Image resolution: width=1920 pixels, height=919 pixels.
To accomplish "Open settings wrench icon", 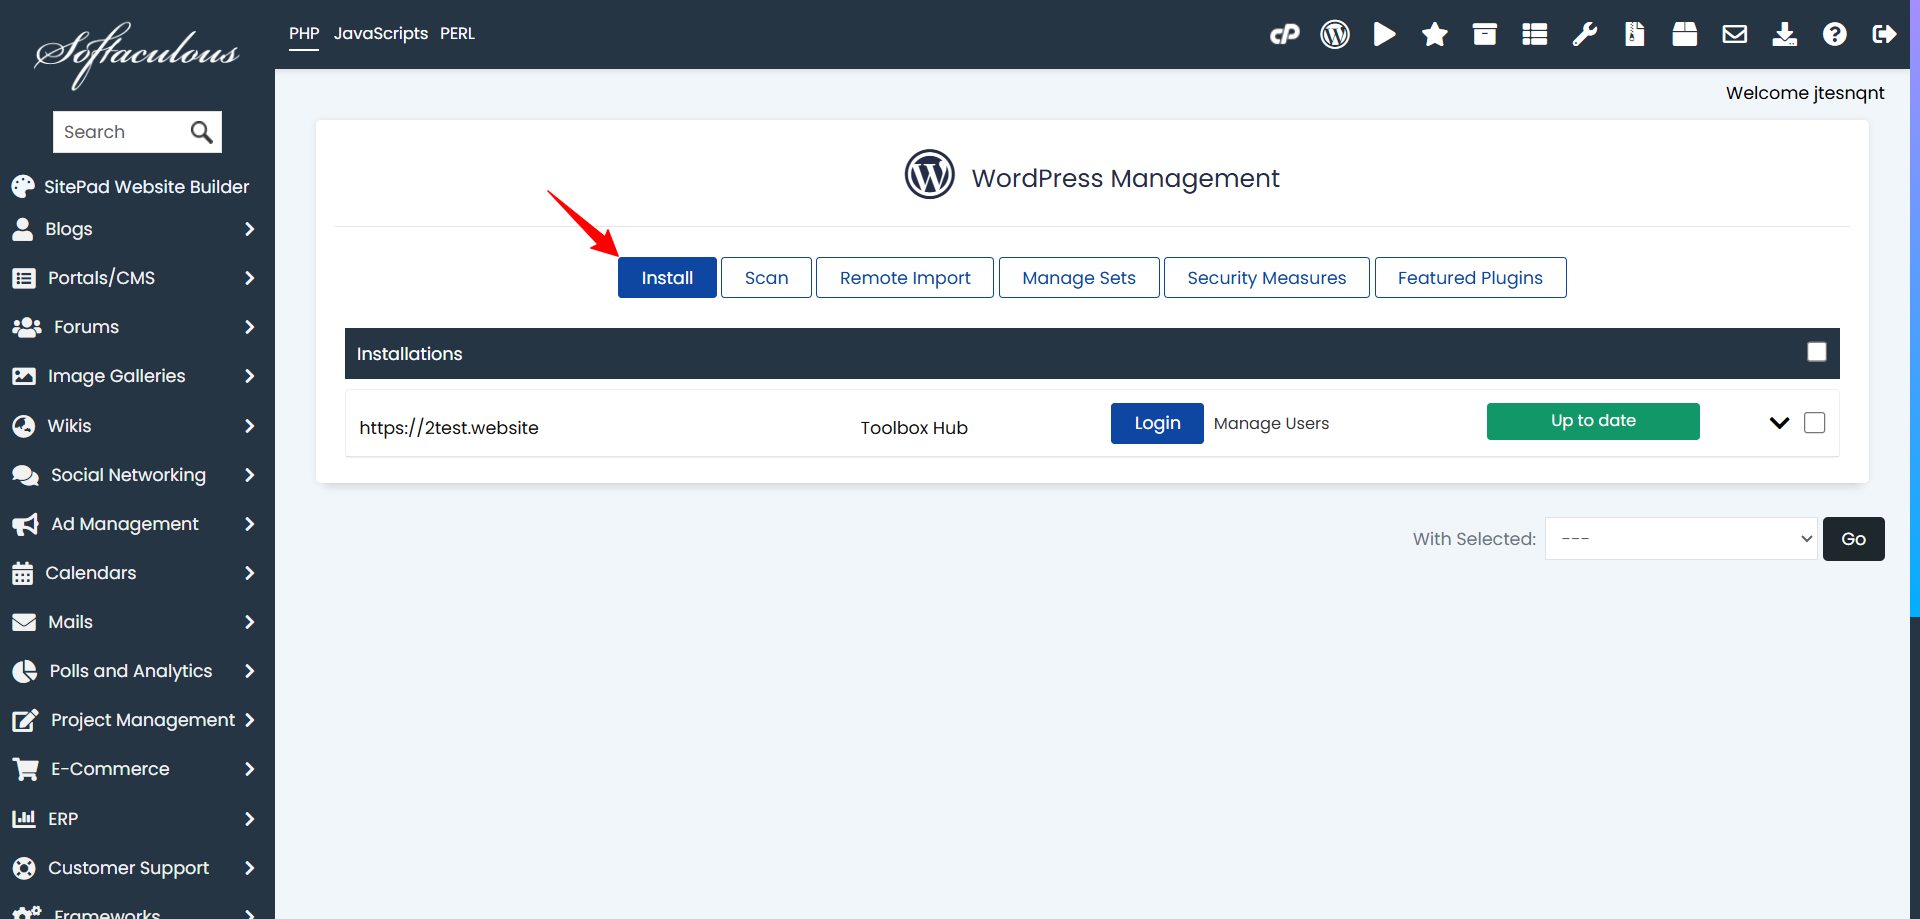I will [x=1585, y=35].
